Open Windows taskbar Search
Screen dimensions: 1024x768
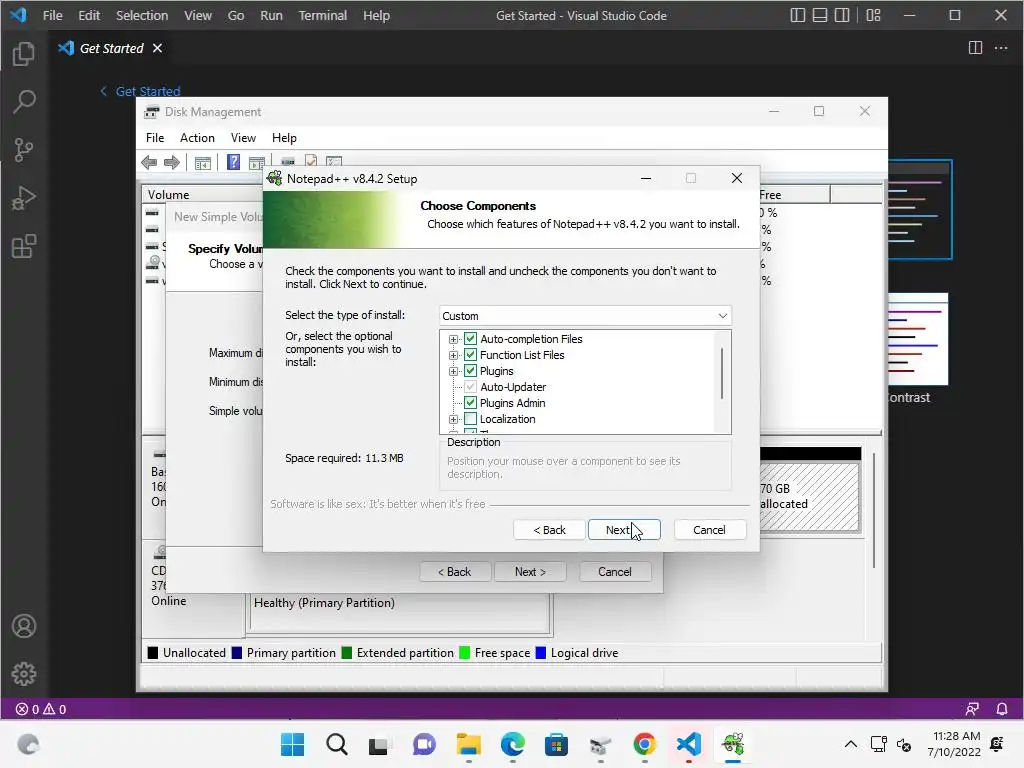tap(337, 744)
